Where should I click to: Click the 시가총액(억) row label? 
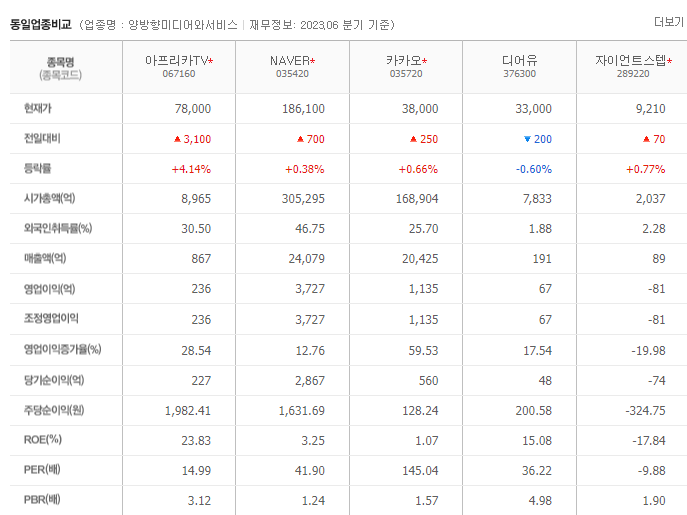[50, 199]
